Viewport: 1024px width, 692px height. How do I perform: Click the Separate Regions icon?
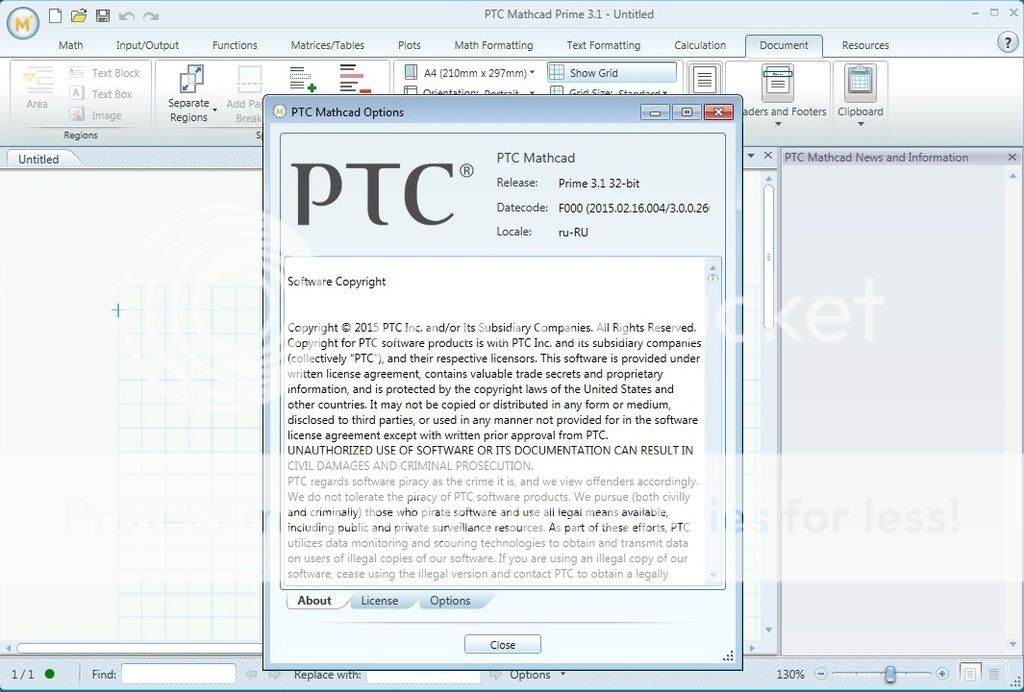(190, 80)
